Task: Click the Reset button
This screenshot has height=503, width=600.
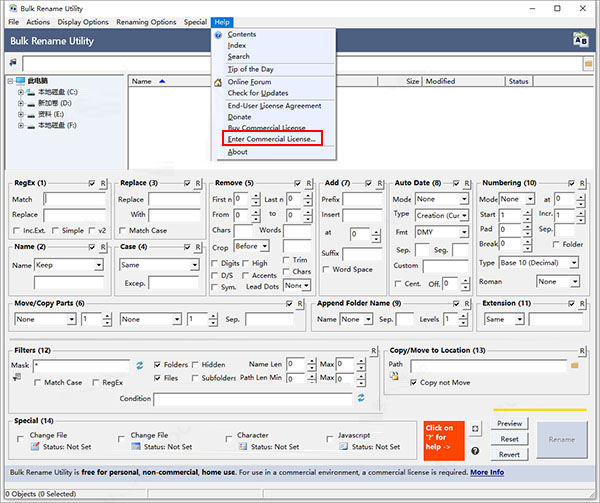Action: (x=509, y=439)
